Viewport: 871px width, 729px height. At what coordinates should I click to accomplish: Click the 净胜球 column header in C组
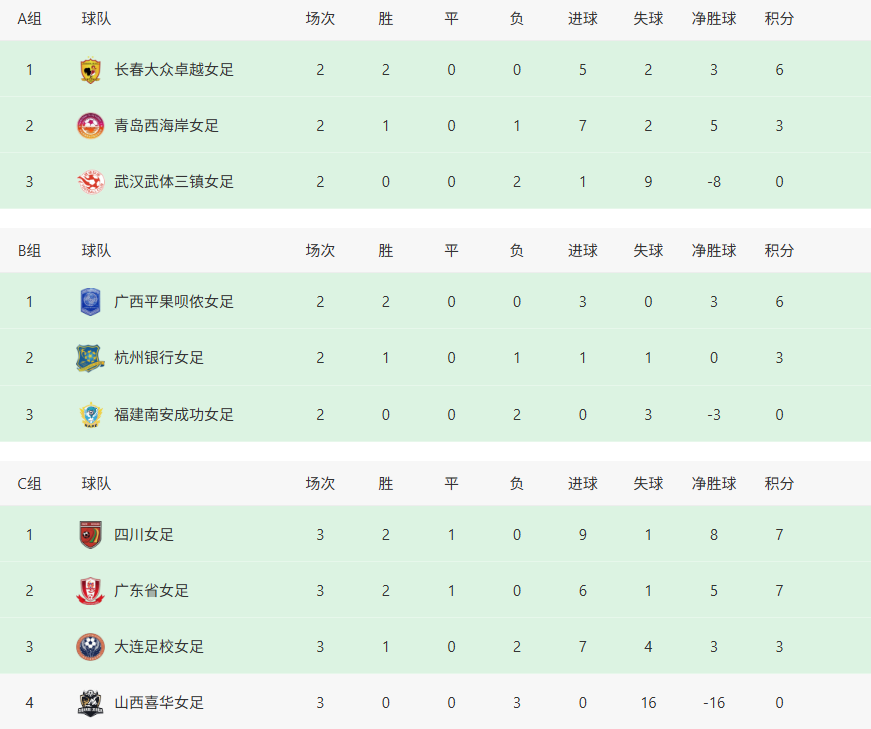713,484
